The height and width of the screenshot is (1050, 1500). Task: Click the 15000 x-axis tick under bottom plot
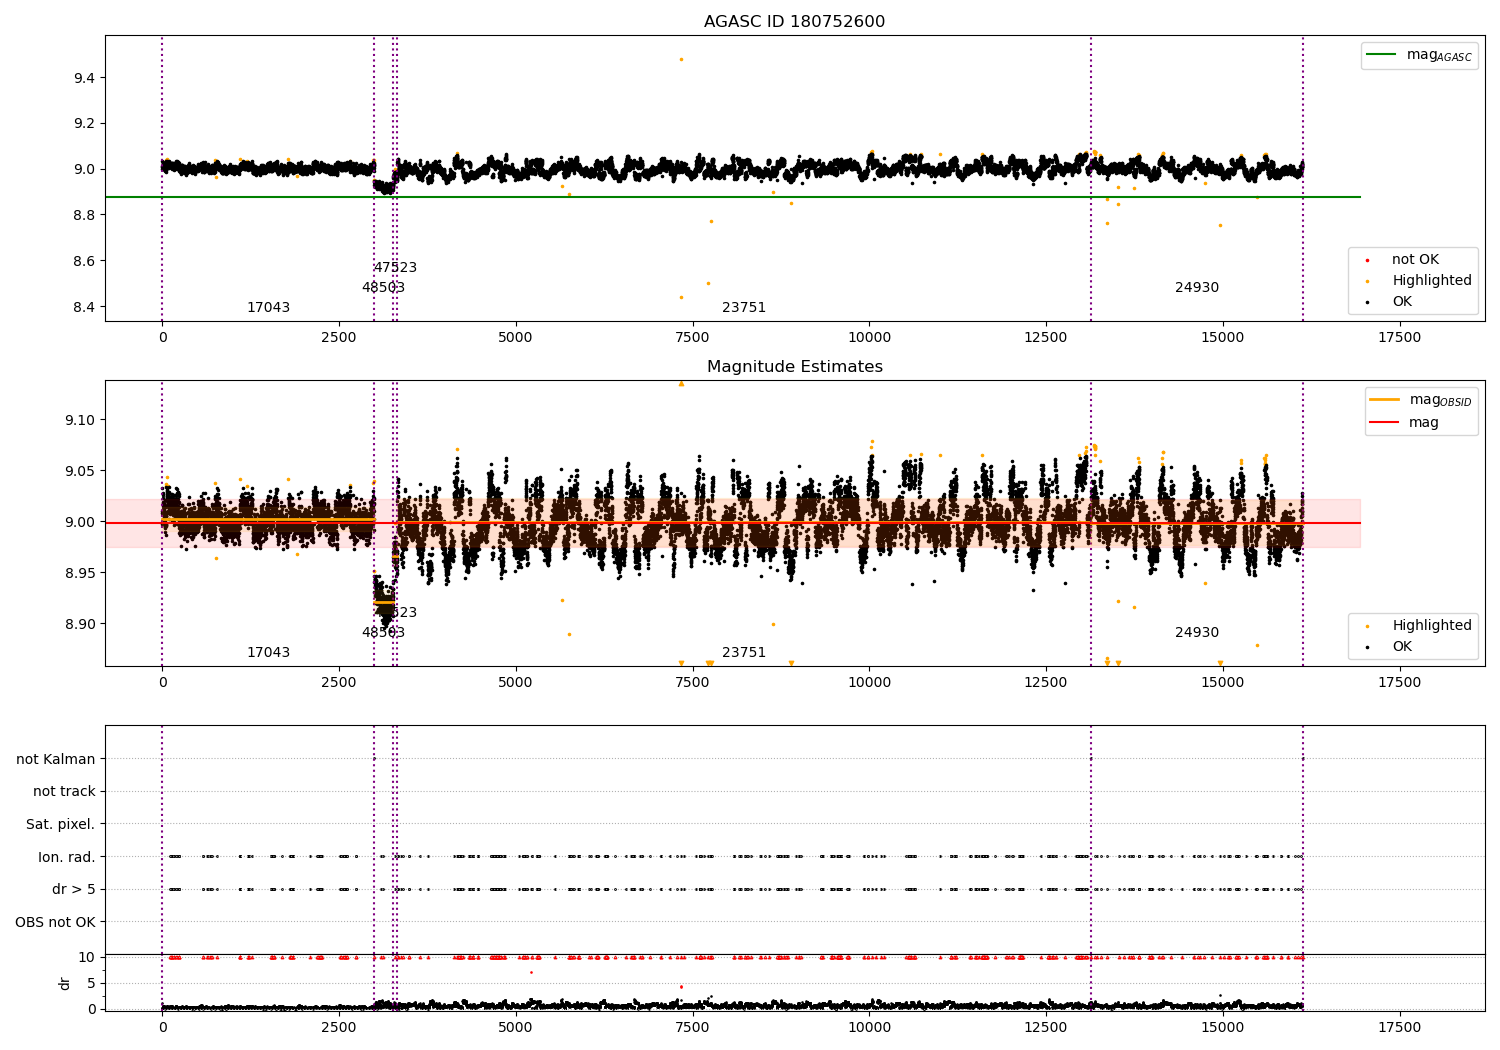(1222, 1028)
